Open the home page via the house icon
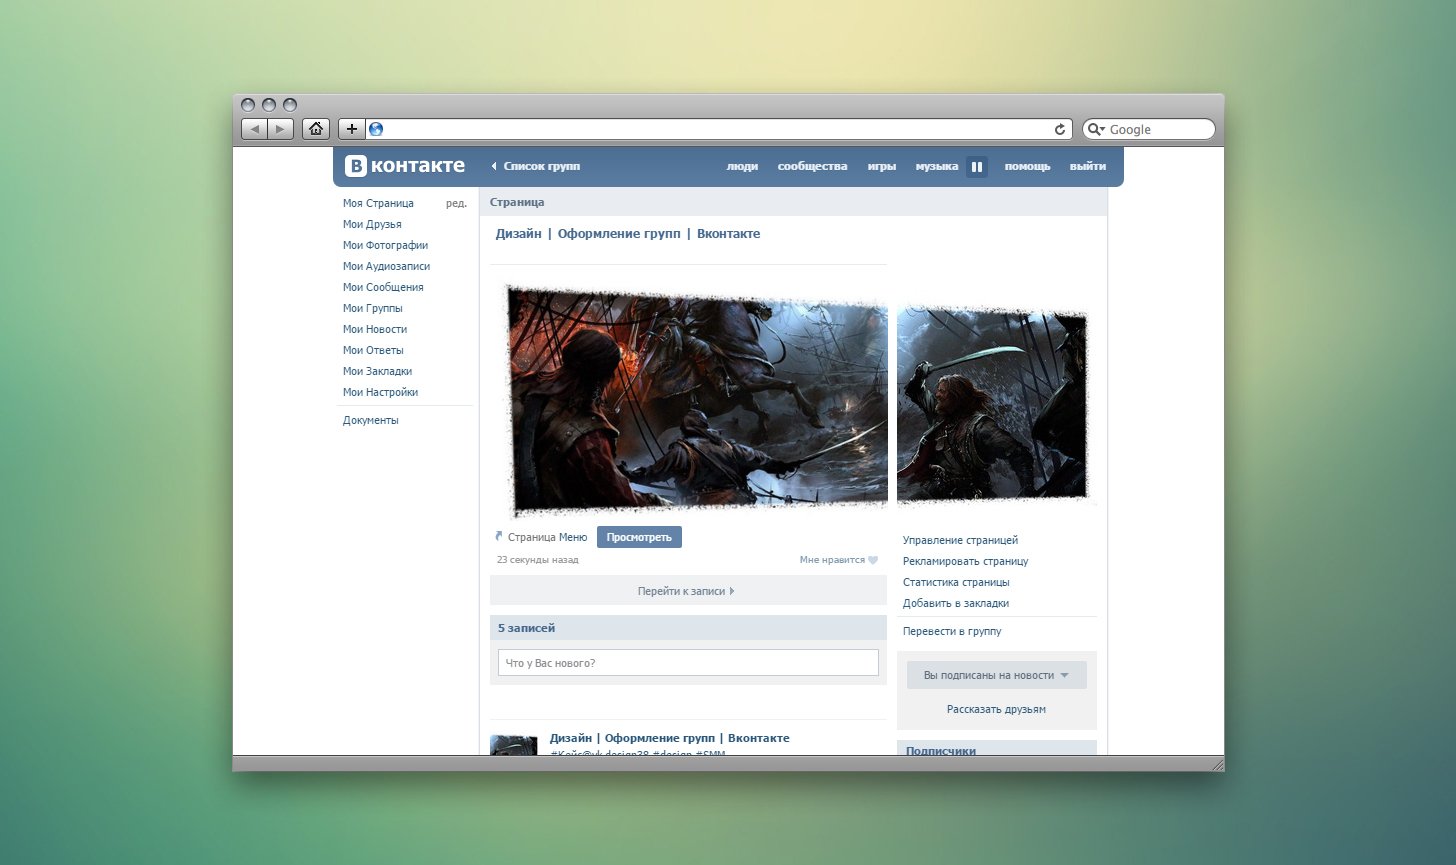 [x=316, y=129]
